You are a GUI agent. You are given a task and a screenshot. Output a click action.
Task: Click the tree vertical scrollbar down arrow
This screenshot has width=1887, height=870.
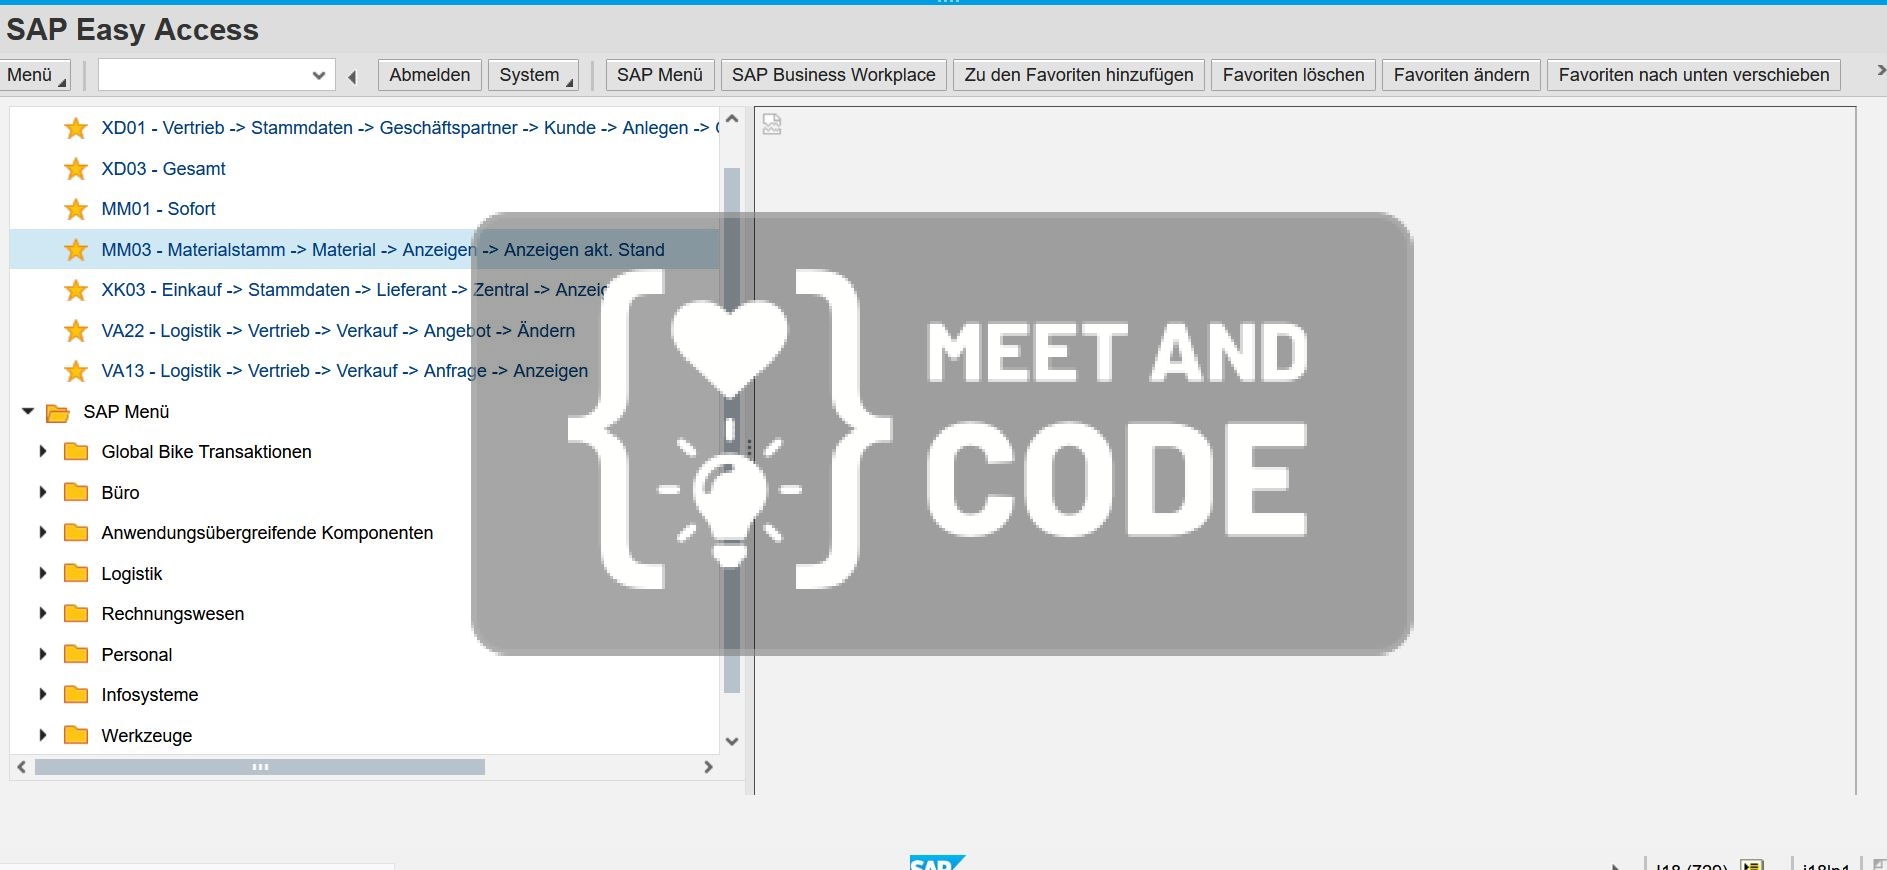click(x=732, y=741)
